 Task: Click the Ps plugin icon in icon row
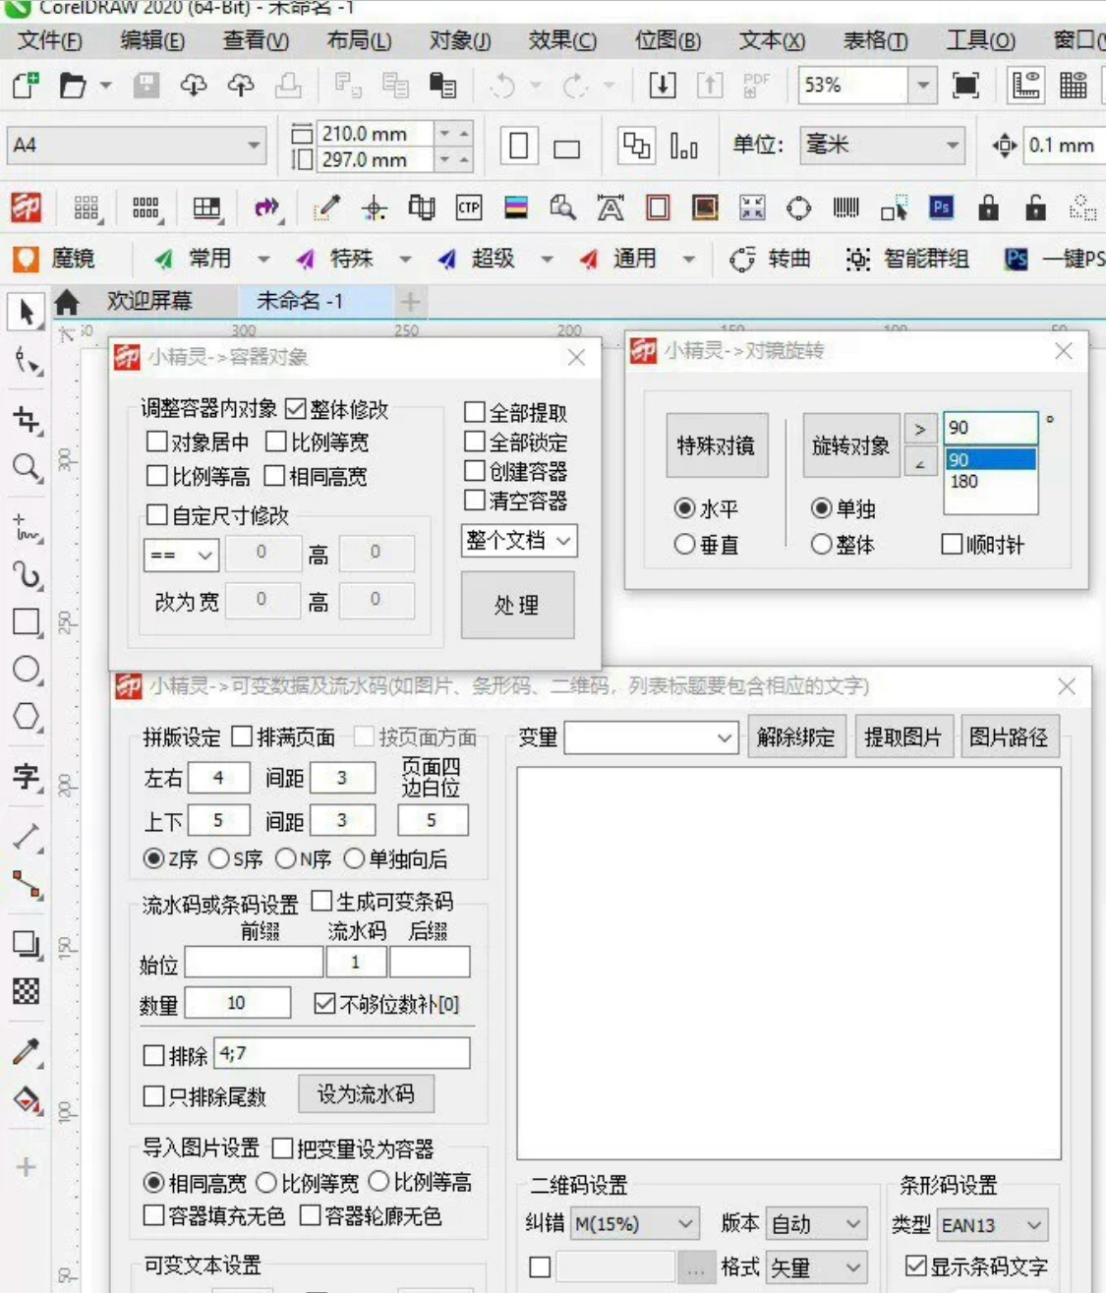(x=941, y=208)
